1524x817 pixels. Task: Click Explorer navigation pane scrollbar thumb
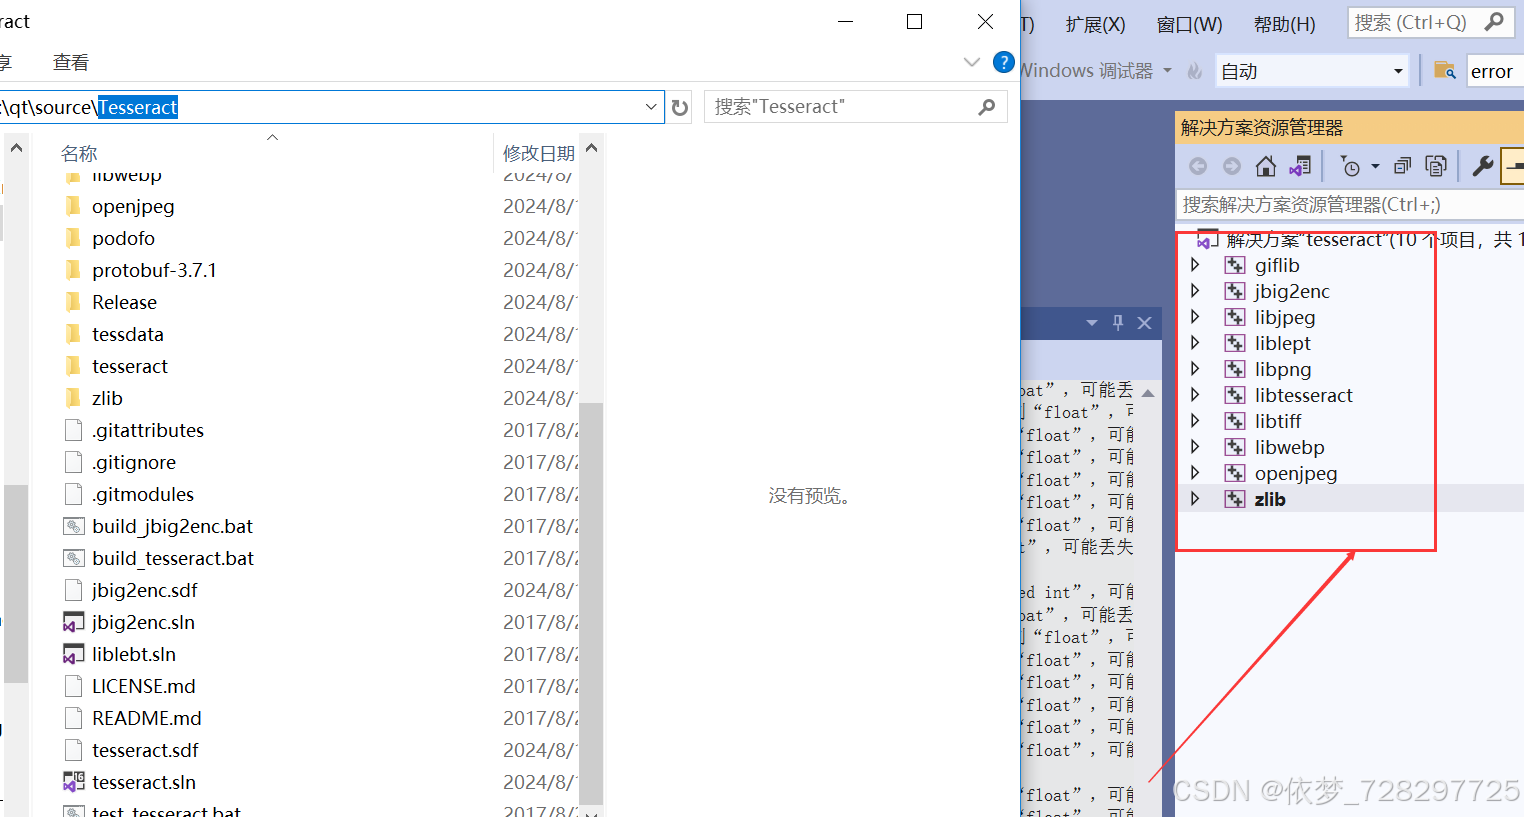pyautogui.click(x=16, y=582)
